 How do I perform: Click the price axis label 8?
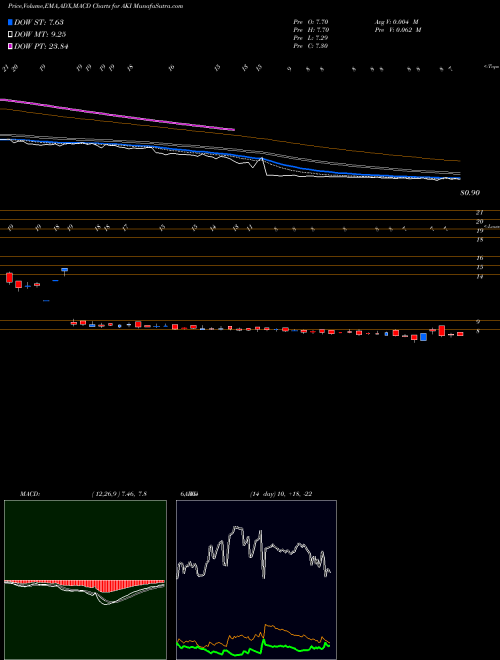[478, 331]
